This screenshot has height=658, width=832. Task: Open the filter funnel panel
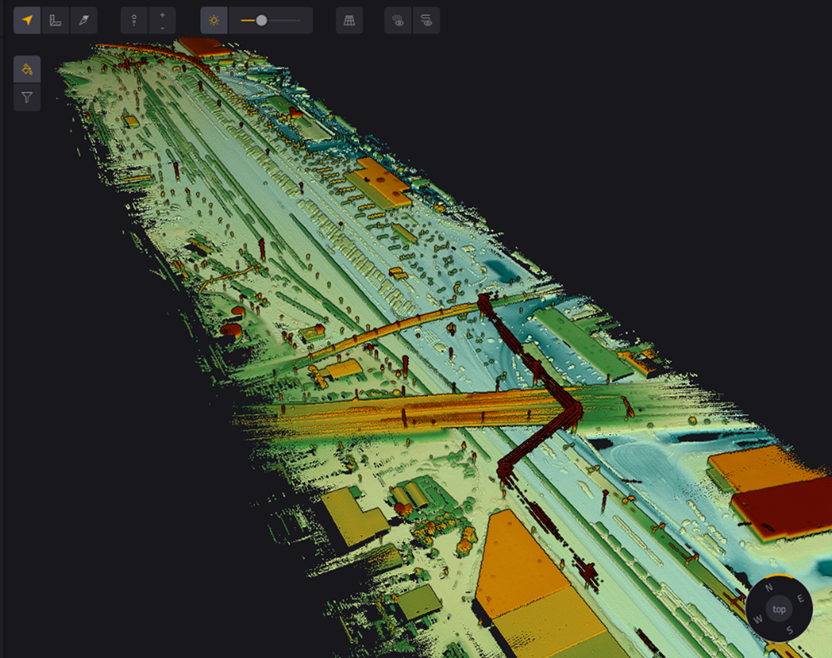pyautogui.click(x=27, y=97)
